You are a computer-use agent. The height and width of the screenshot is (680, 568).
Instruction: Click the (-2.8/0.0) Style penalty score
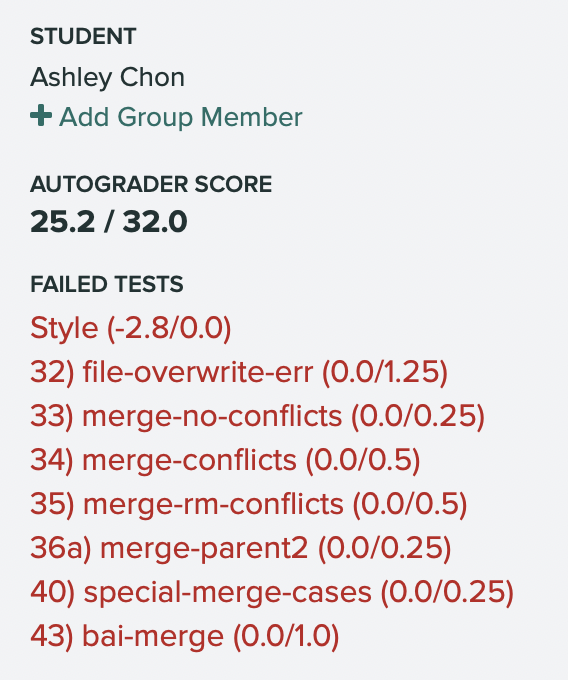point(169,328)
